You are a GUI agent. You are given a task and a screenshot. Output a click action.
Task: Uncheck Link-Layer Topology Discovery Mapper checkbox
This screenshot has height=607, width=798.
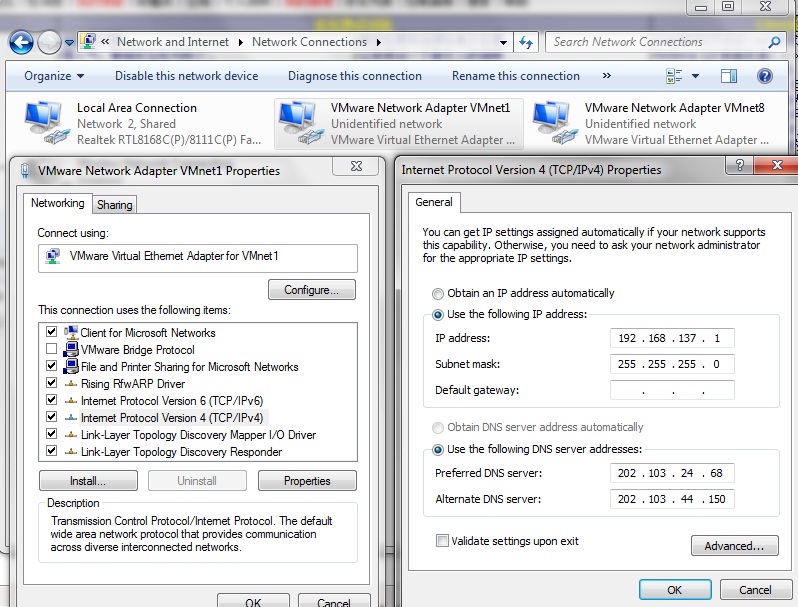click(51, 434)
